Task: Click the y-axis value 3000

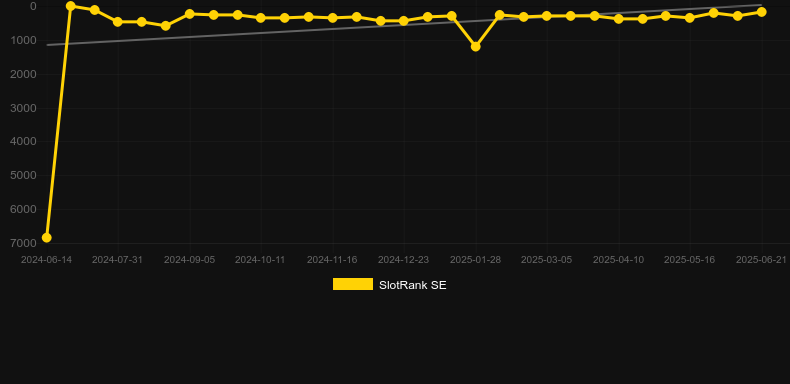Action: click(23, 108)
